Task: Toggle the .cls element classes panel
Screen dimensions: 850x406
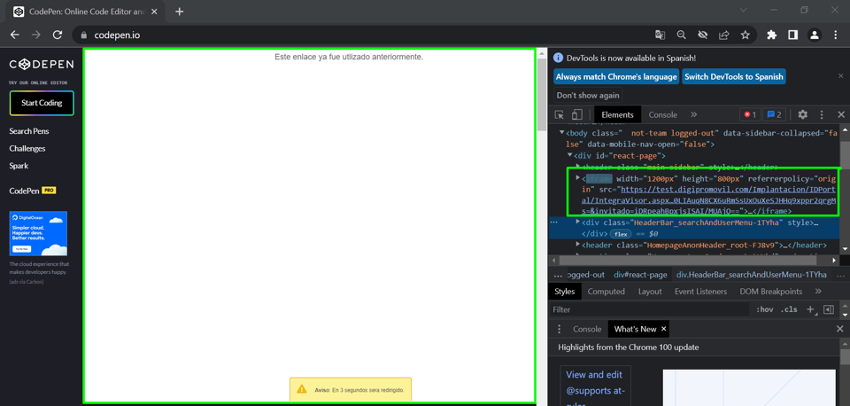Action: tap(789, 310)
